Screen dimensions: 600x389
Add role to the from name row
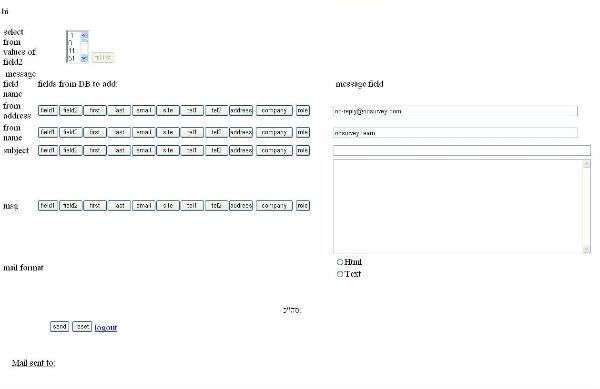[x=303, y=132]
